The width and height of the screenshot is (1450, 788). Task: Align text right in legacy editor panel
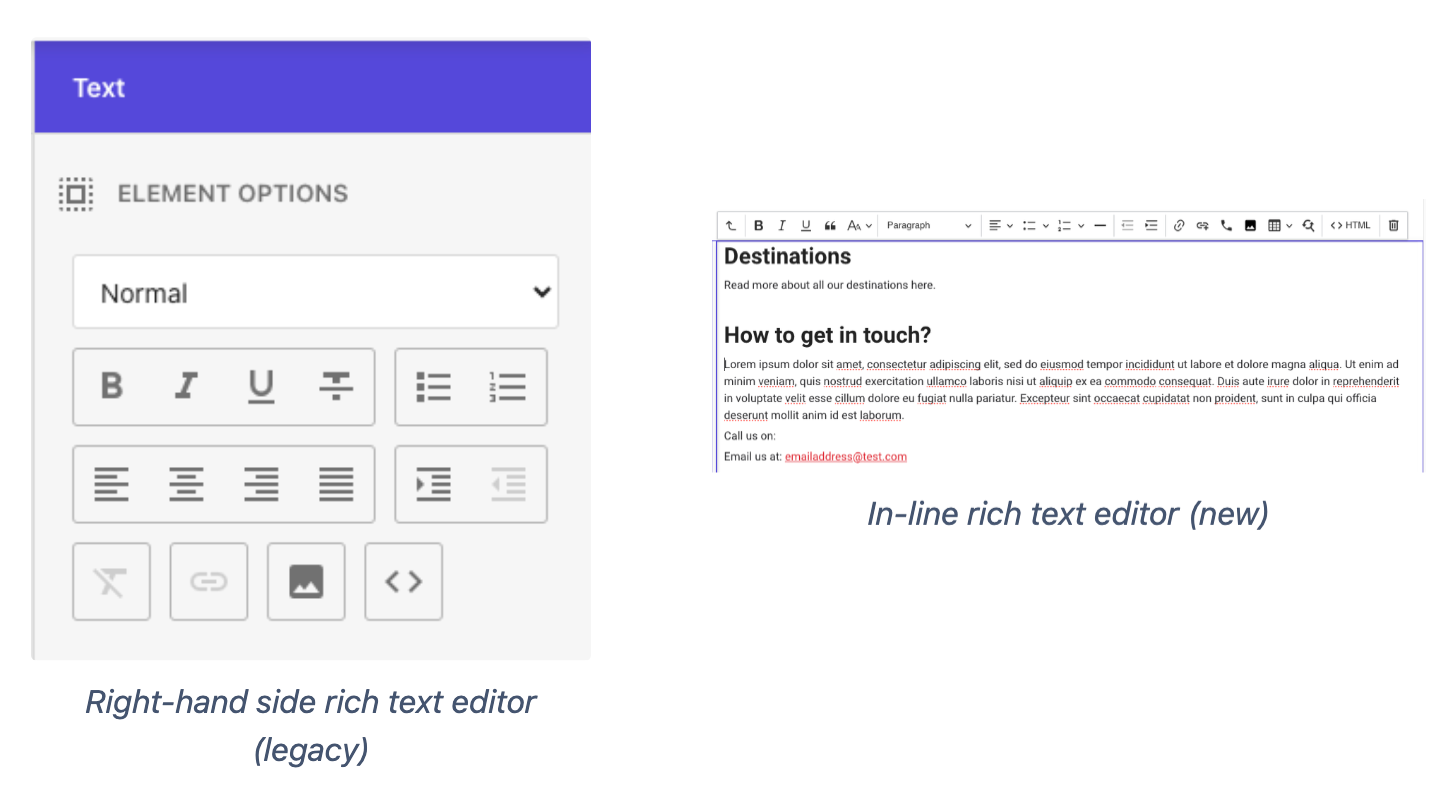(261, 484)
